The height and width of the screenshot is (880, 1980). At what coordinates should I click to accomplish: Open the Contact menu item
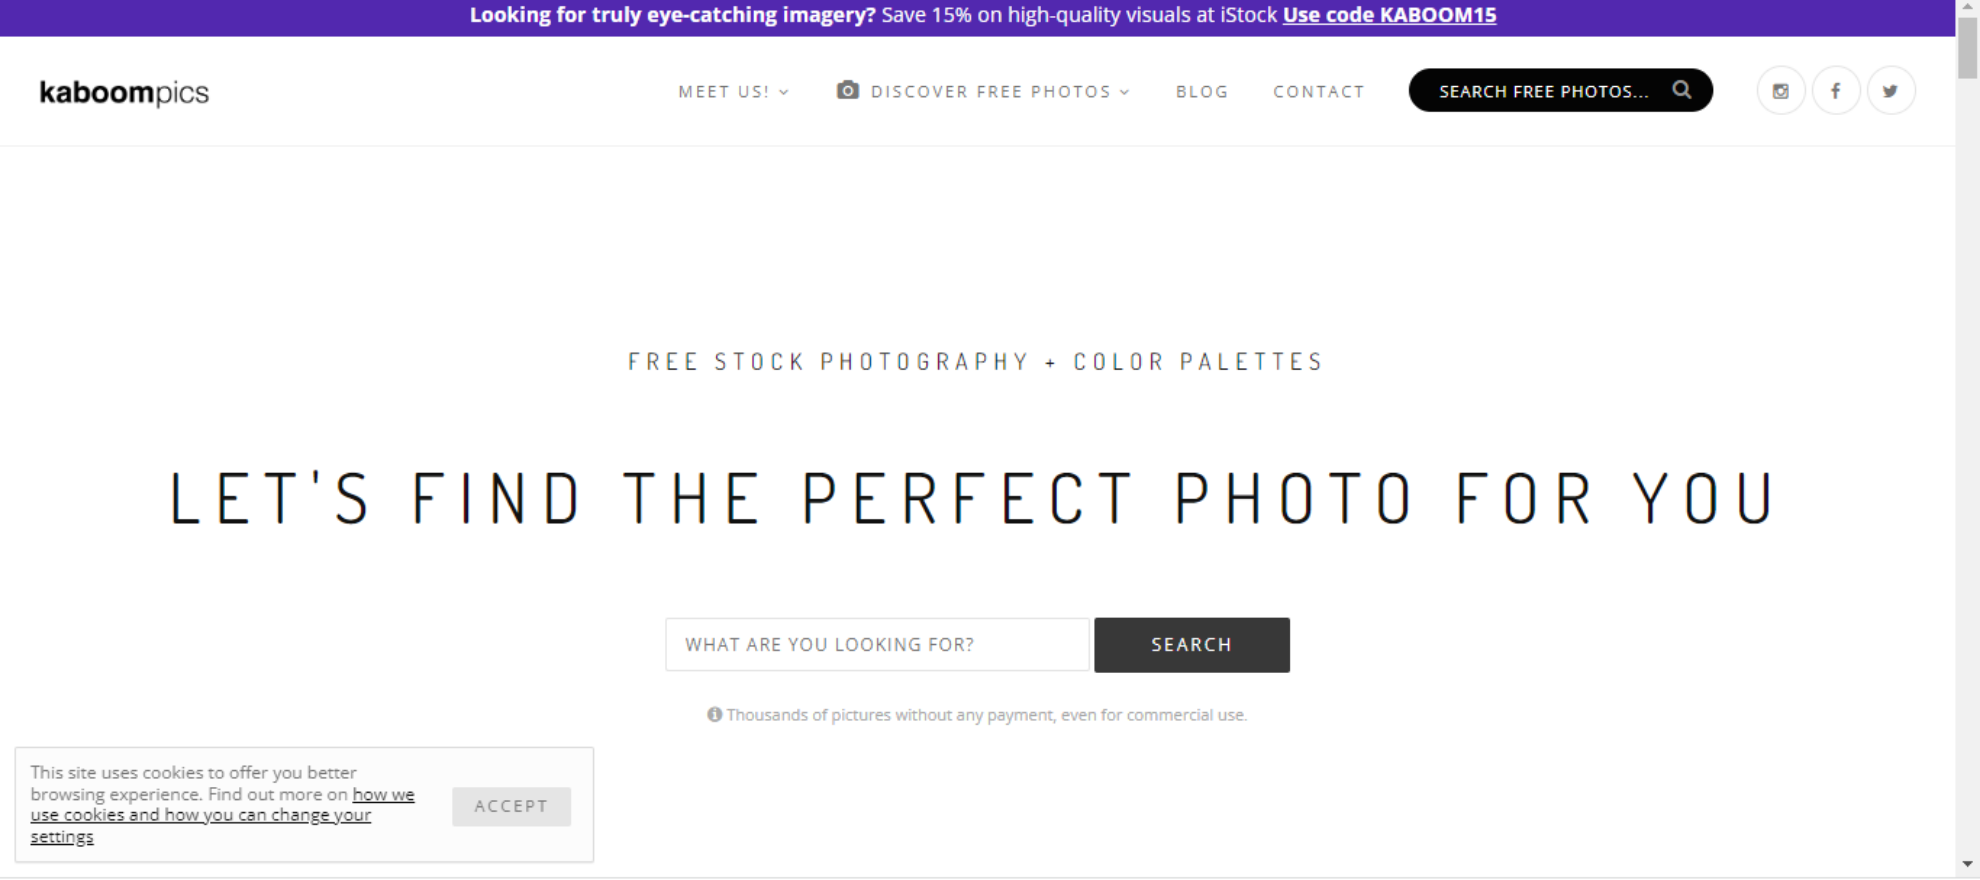click(x=1319, y=92)
